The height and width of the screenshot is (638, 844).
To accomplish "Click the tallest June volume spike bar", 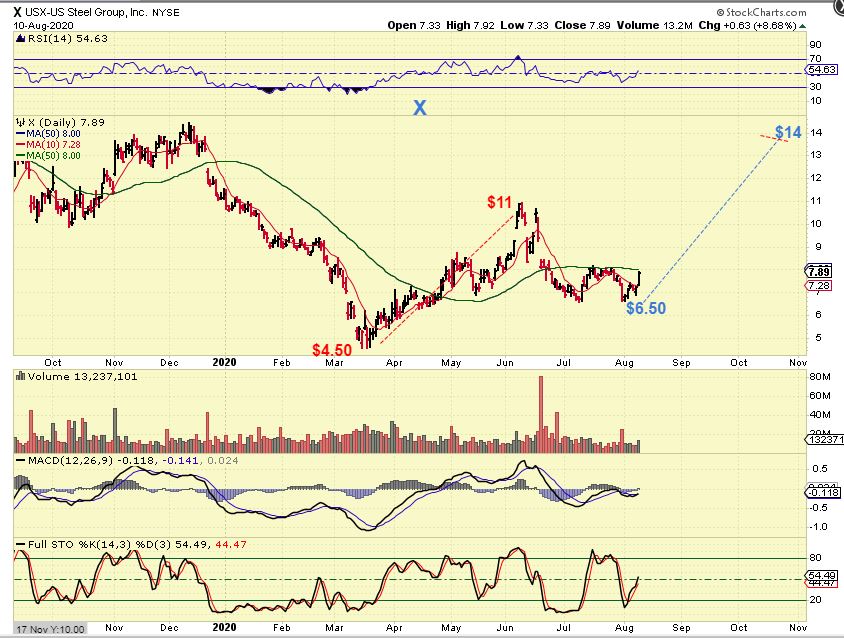I will [x=541, y=414].
